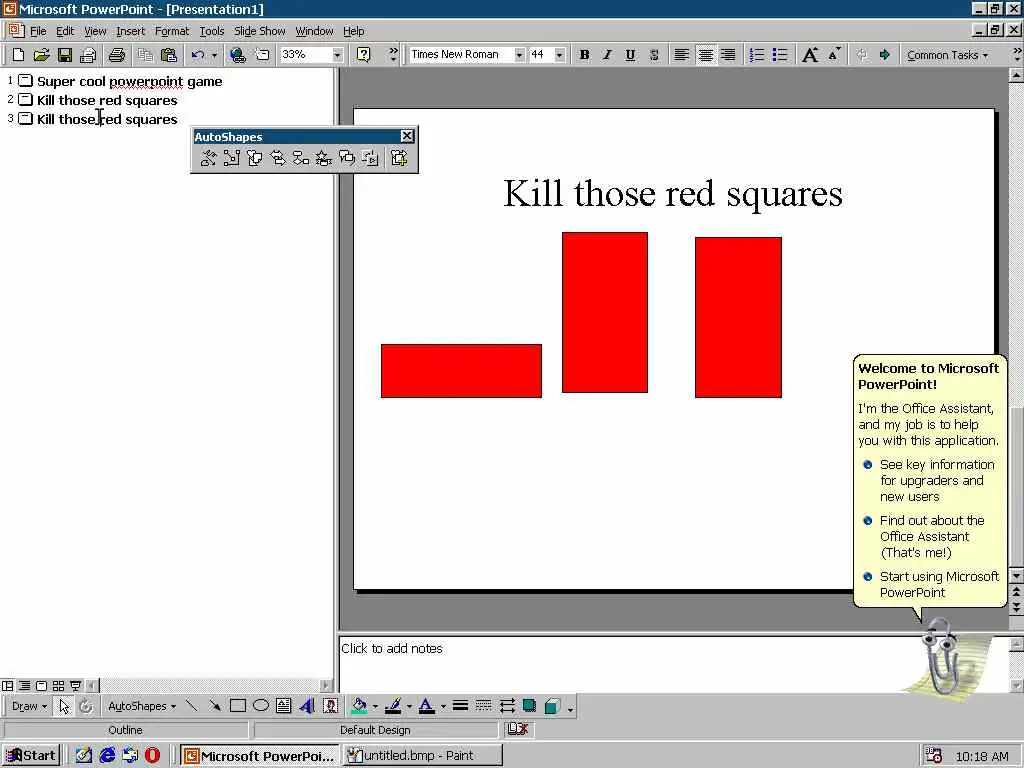The width and height of the screenshot is (1024, 768).
Task: Open the Insert menu
Action: [131, 31]
